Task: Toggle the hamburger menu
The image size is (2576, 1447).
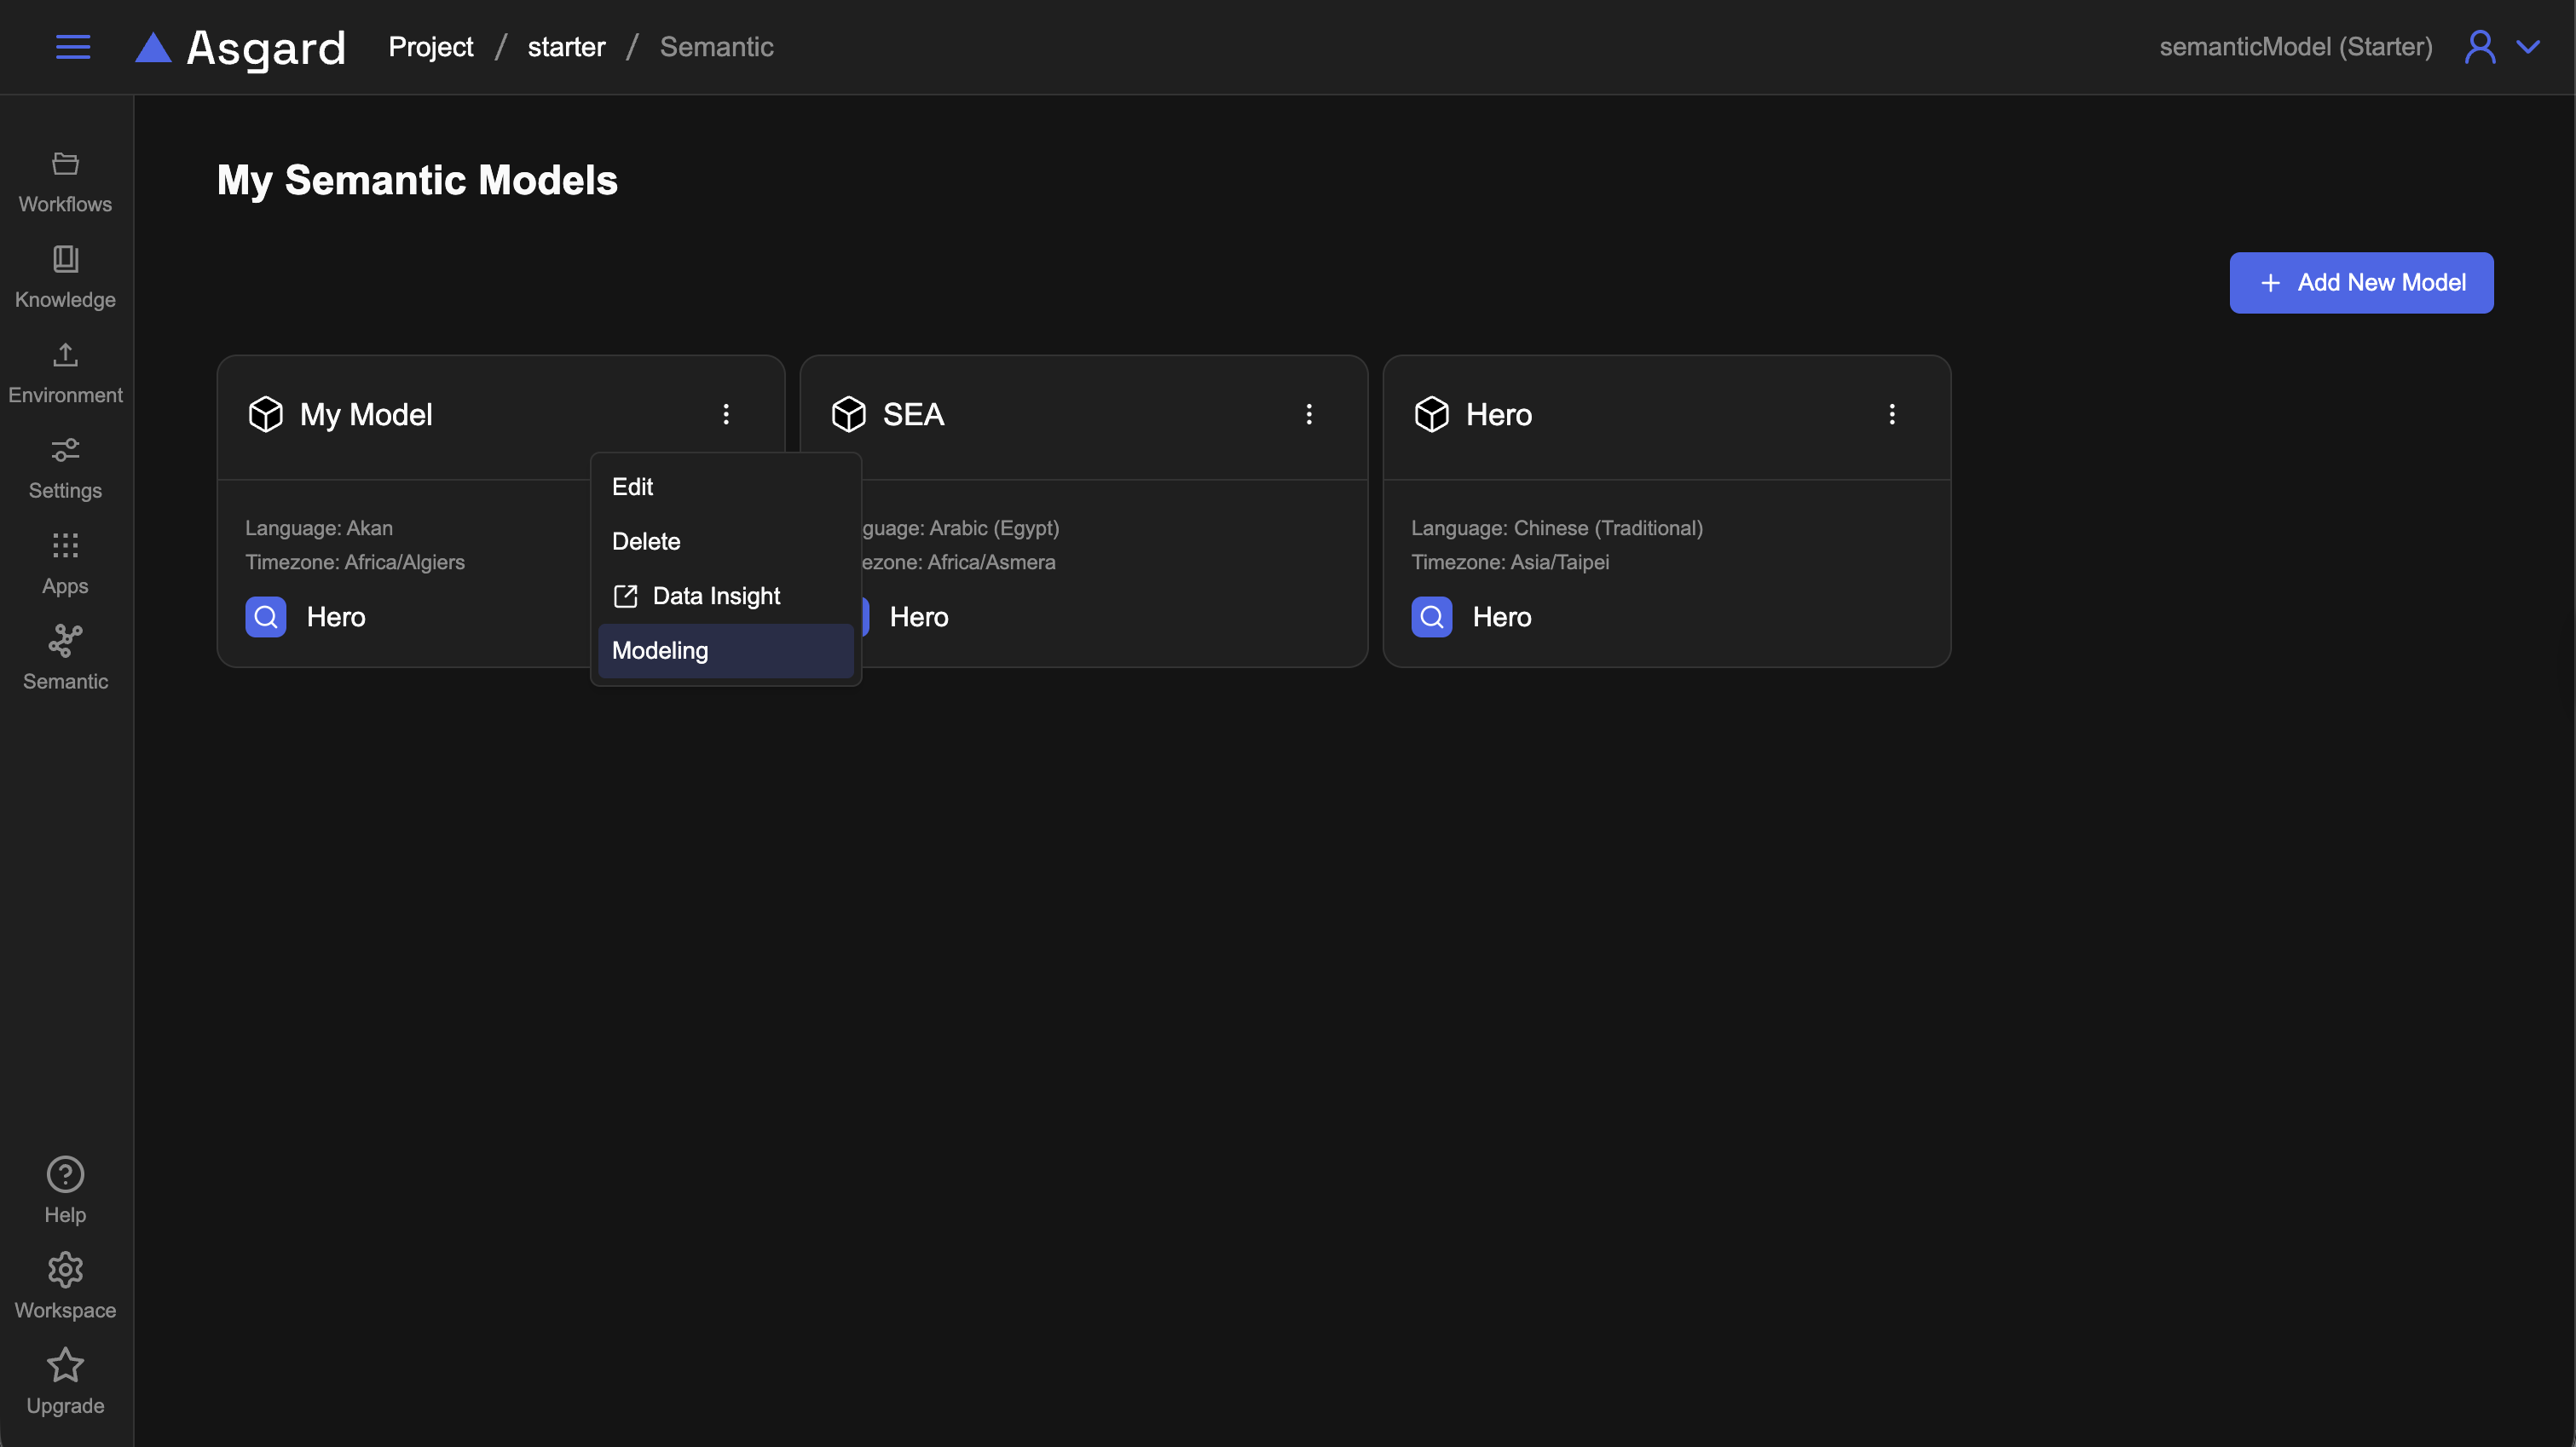Action: pyautogui.click(x=73, y=47)
